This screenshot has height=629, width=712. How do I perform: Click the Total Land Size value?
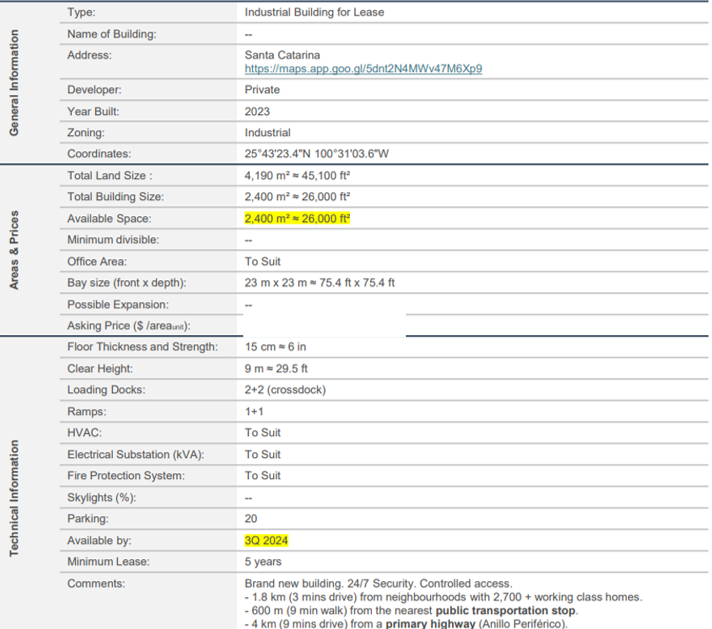click(x=297, y=176)
